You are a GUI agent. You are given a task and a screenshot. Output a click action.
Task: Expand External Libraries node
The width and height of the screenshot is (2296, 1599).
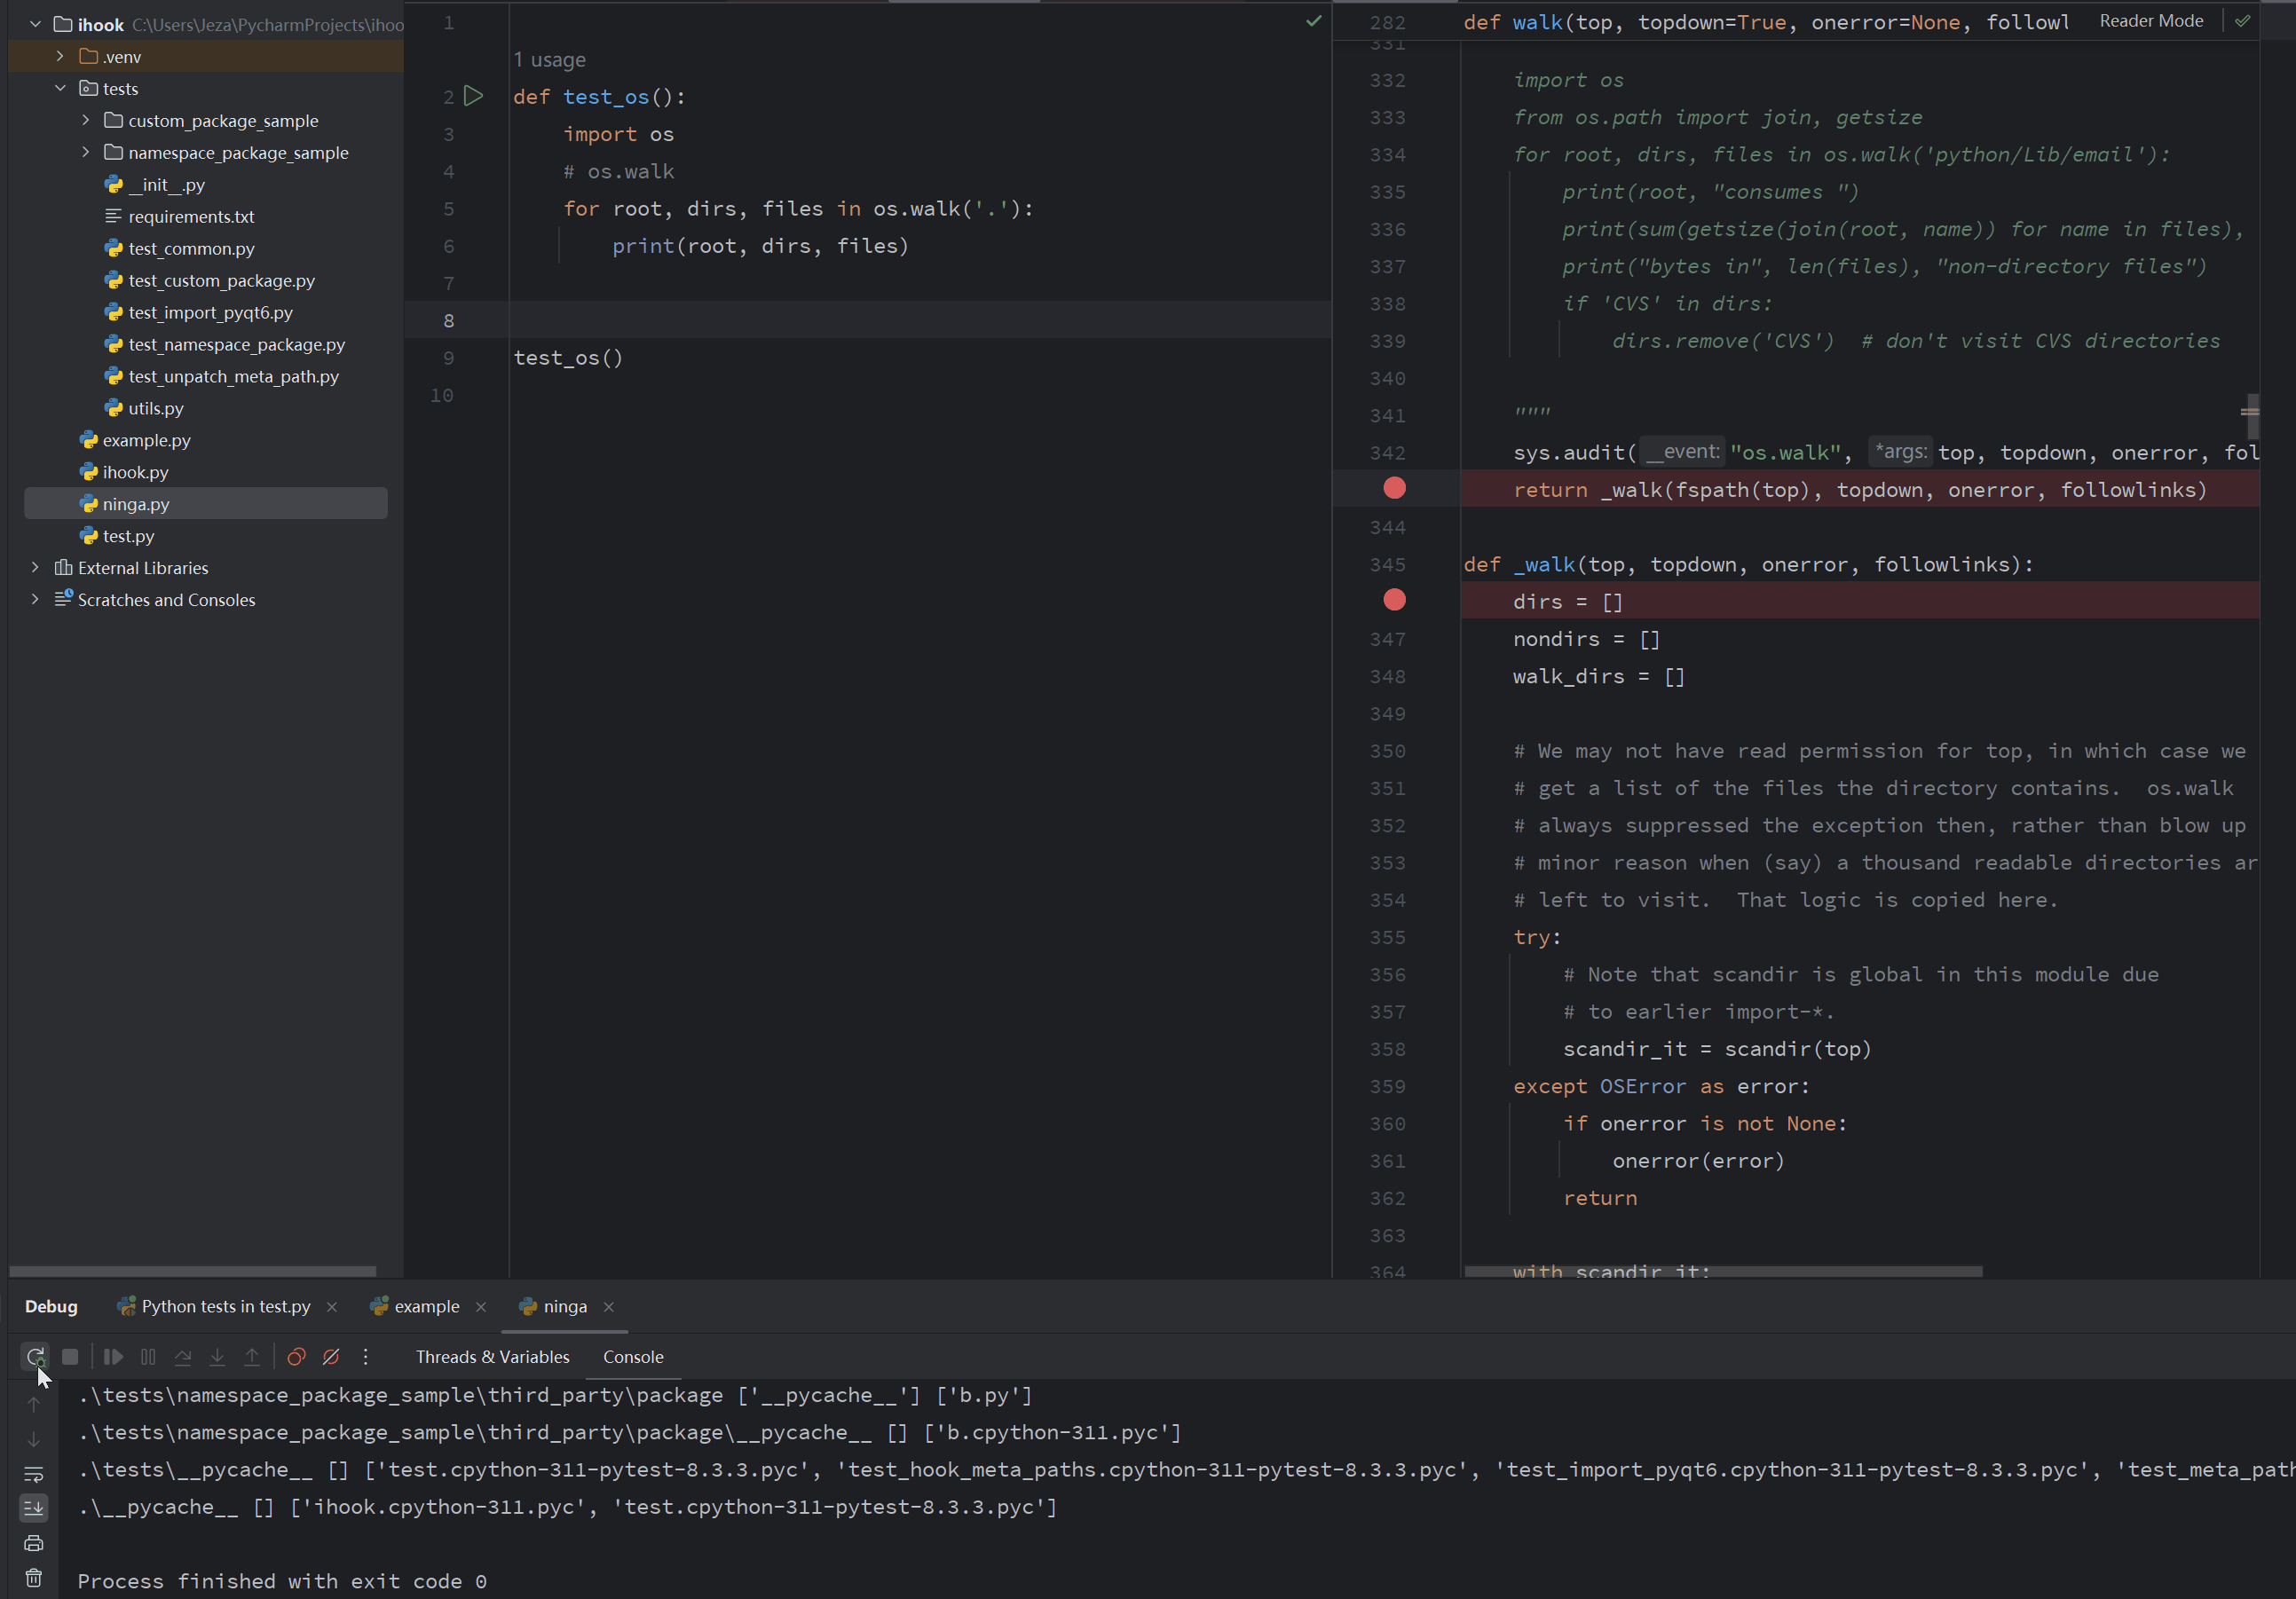(x=35, y=568)
